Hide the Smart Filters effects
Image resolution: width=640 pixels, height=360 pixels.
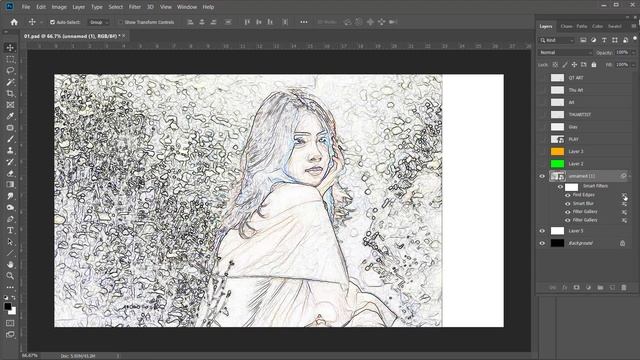[x=560, y=187]
